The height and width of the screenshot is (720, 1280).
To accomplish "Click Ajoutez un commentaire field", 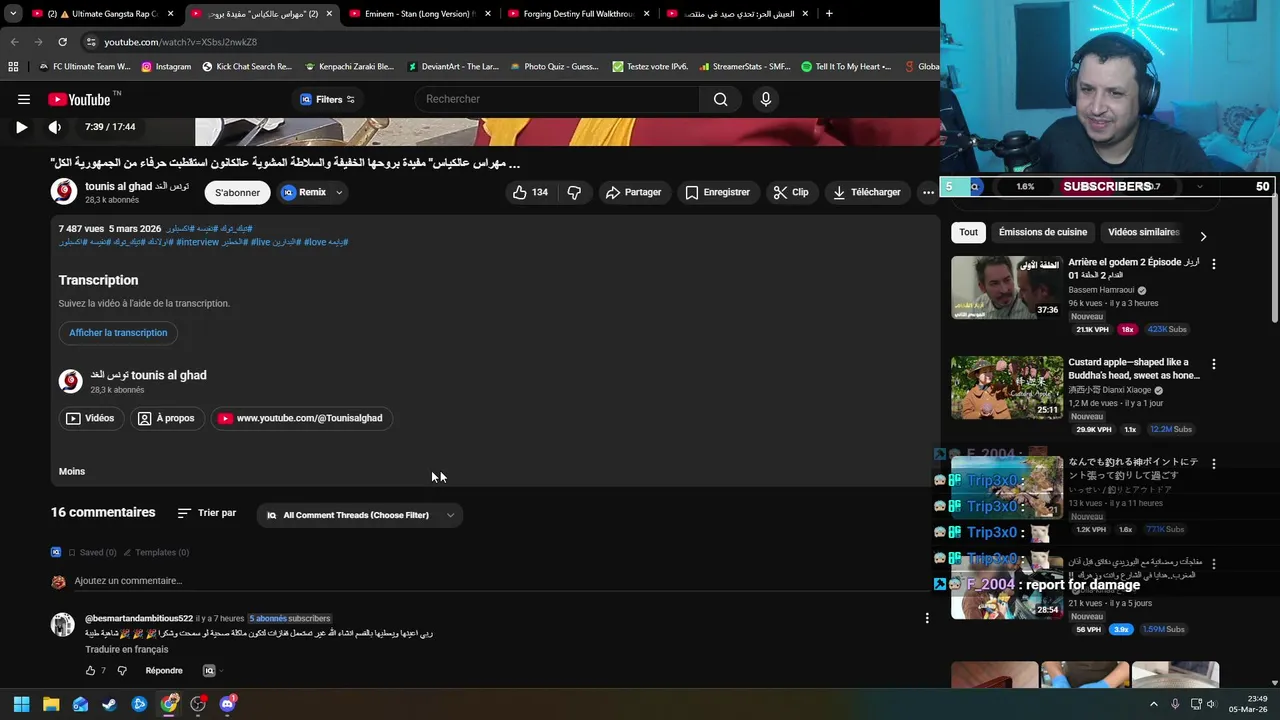I will tap(500, 581).
